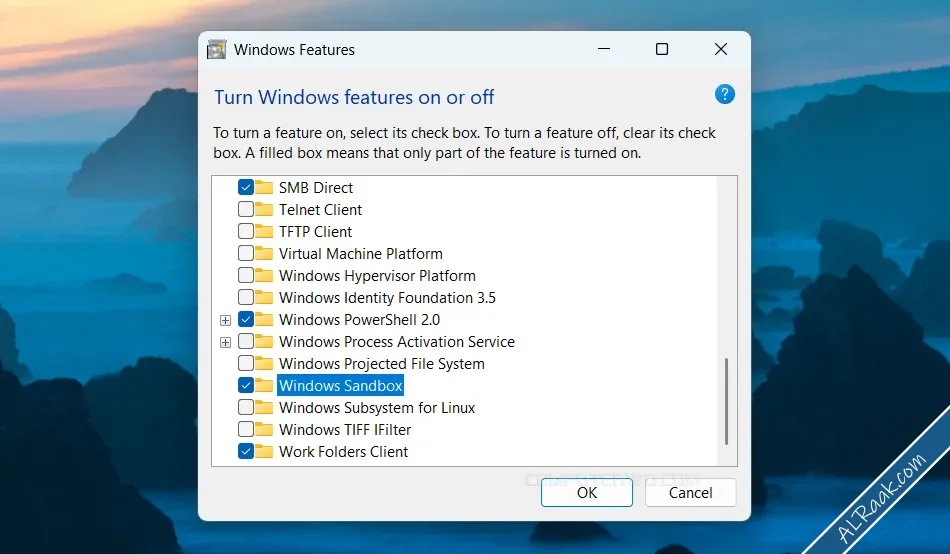This screenshot has height=554, width=950.
Task: Uncheck the Windows Sandbox checkbox
Action: pos(245,385)
